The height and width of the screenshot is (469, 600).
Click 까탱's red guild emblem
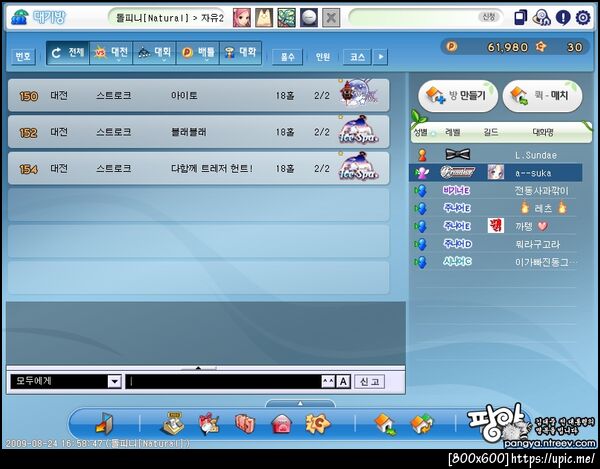tap(496, 226)
